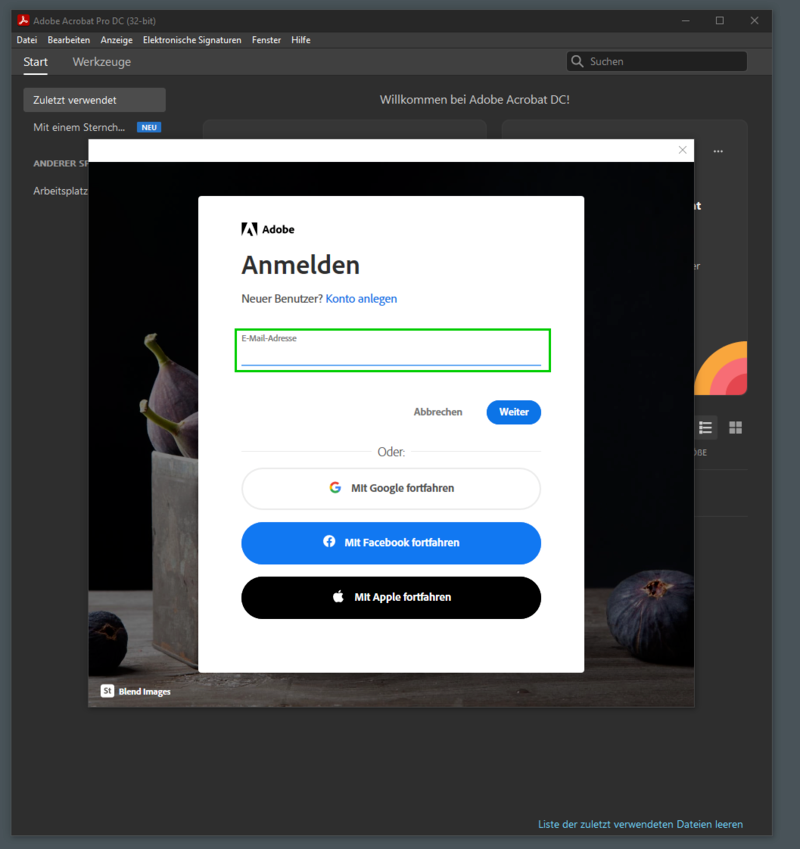
Task: Maximize the Acrobat window
Action: (719, 21)
